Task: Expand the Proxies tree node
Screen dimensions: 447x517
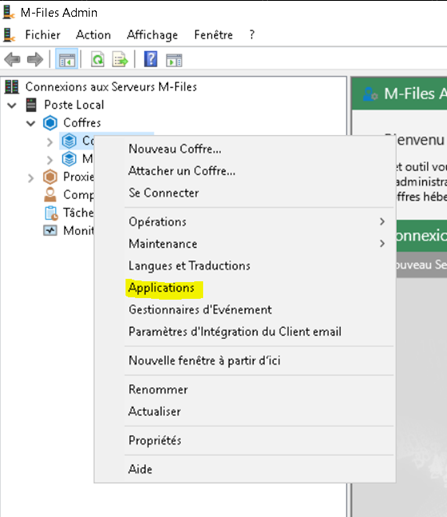Action: click(31, 178)
